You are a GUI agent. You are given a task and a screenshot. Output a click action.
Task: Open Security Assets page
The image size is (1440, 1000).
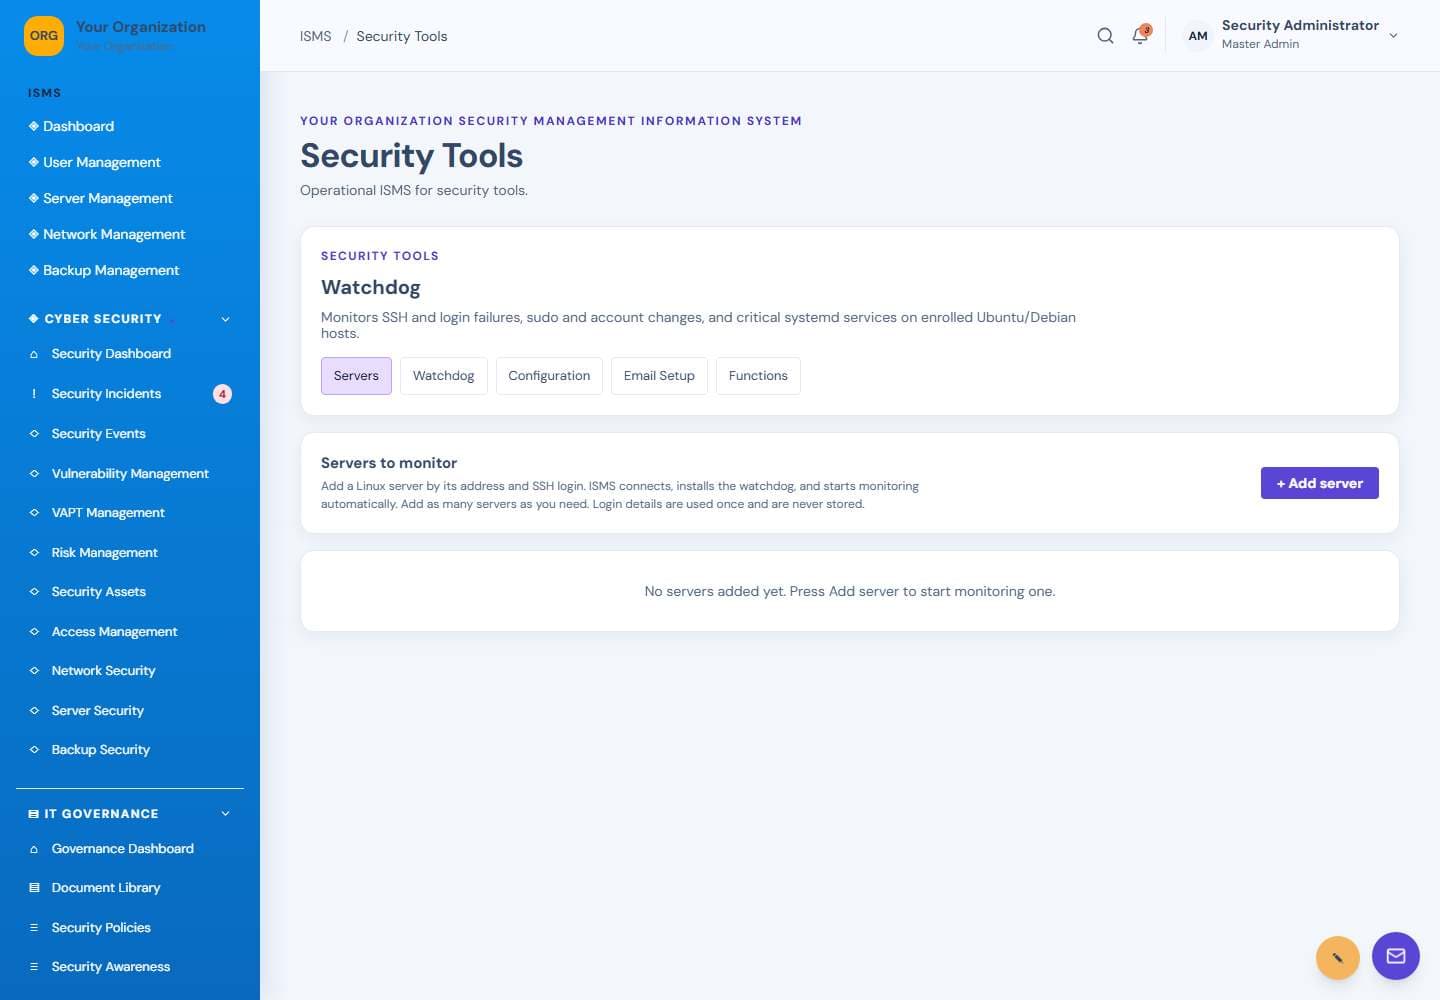(x=98, y=592)
